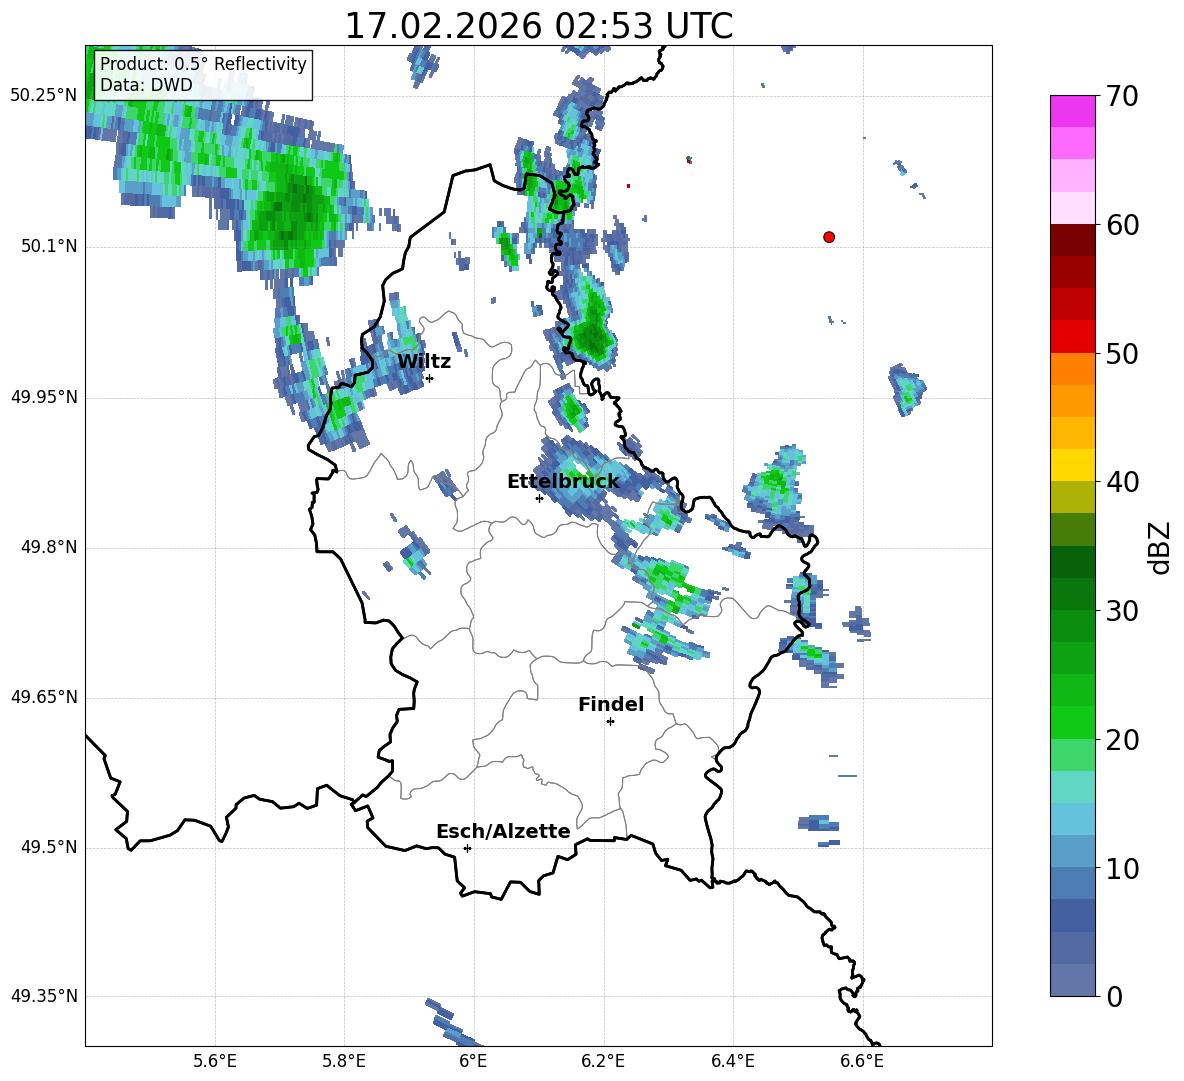Viewport: 1184px width, 1081px height.
Task: Select the Findel station label
Action: point(611,704)
